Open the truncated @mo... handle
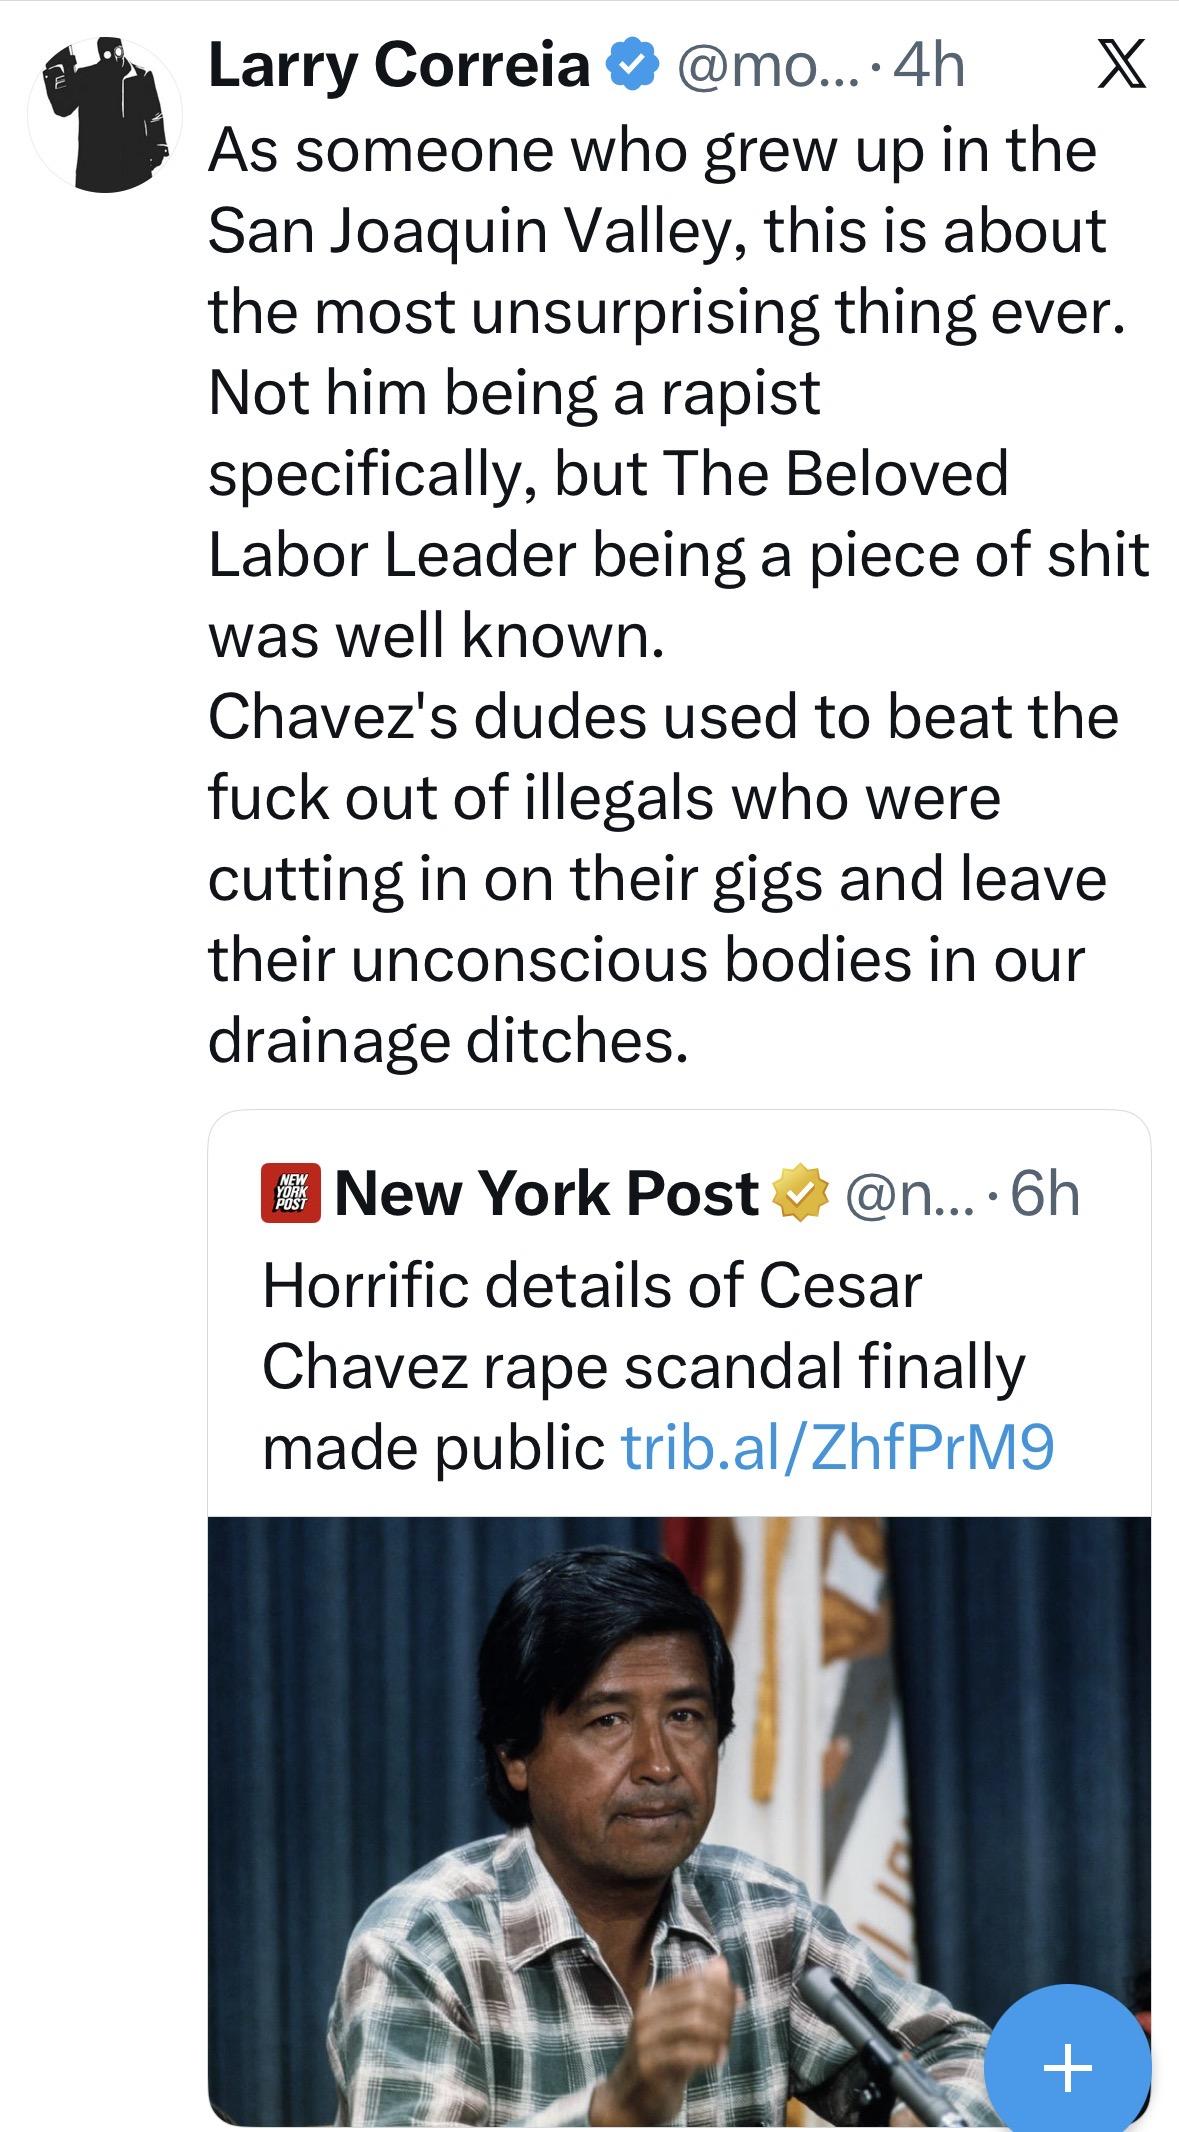This screenshot has height=2132, width=1179. tap(752, 67)
